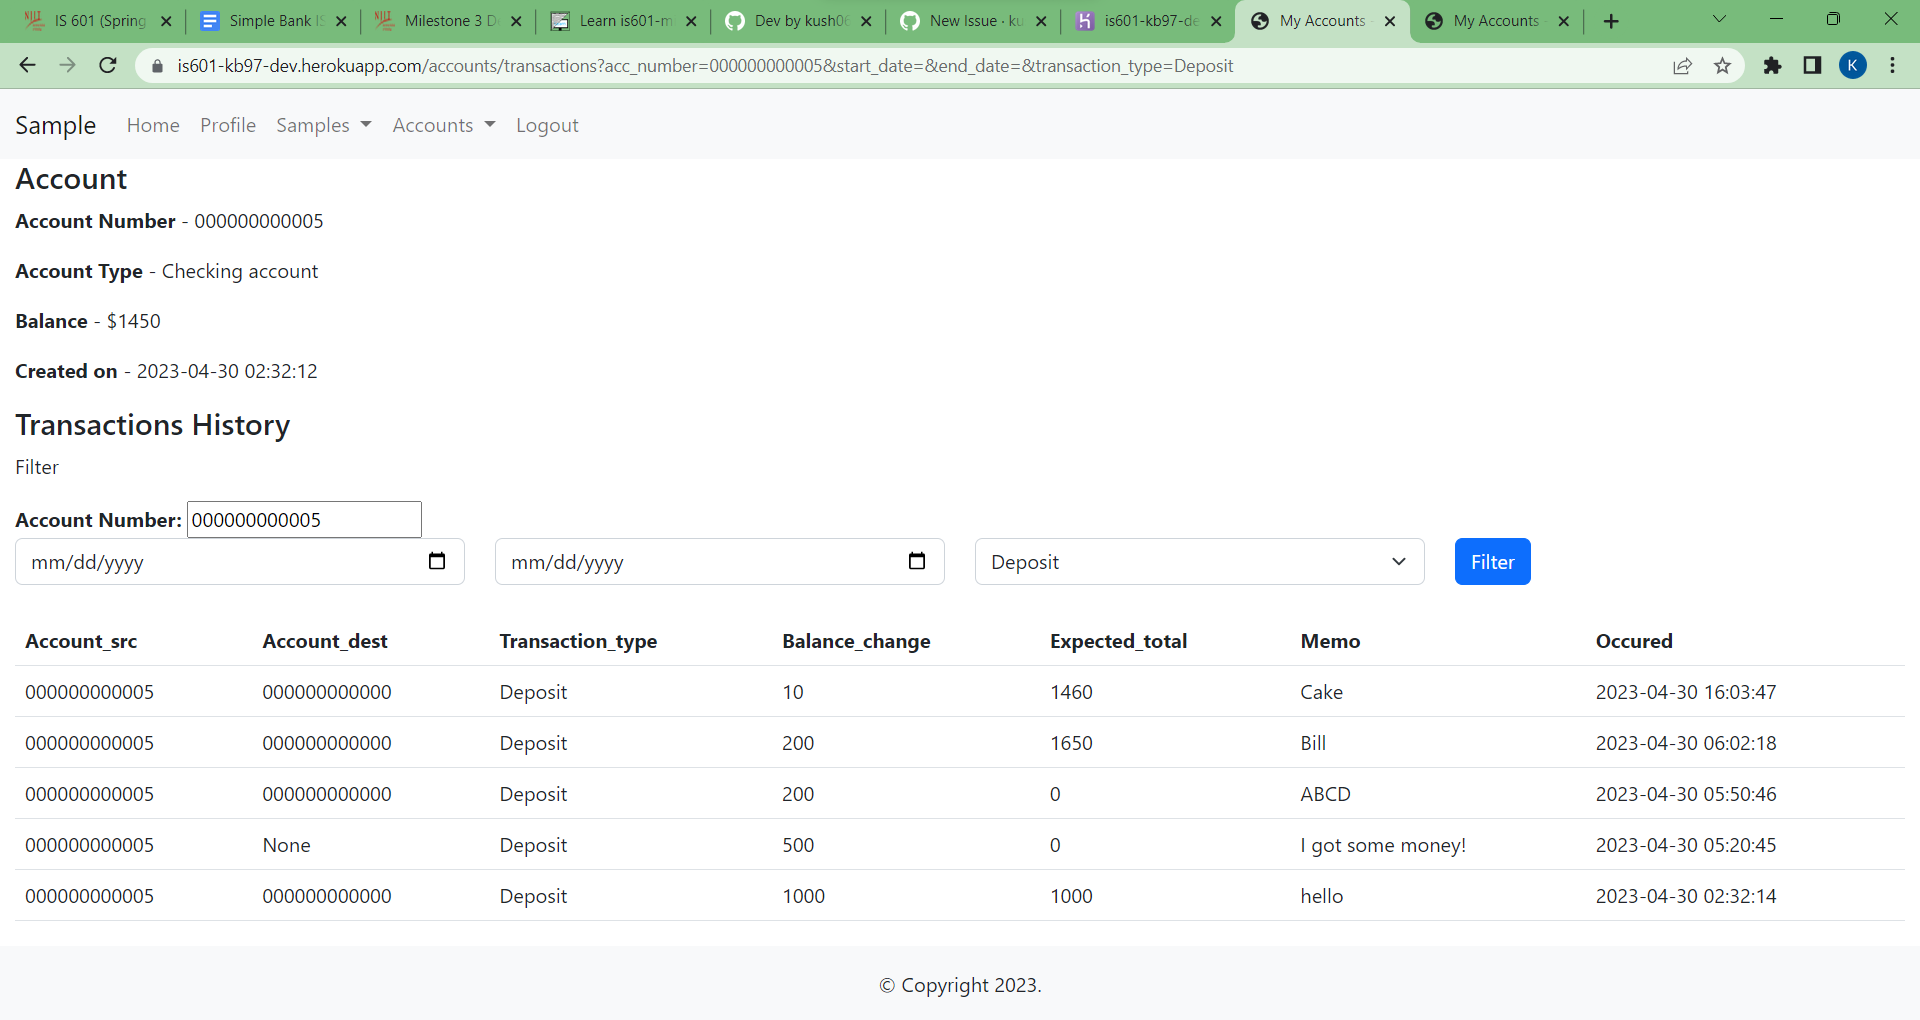Click the browser back navigation arrow
The image size is (1920, 1020).
click(x=26, y=65)
